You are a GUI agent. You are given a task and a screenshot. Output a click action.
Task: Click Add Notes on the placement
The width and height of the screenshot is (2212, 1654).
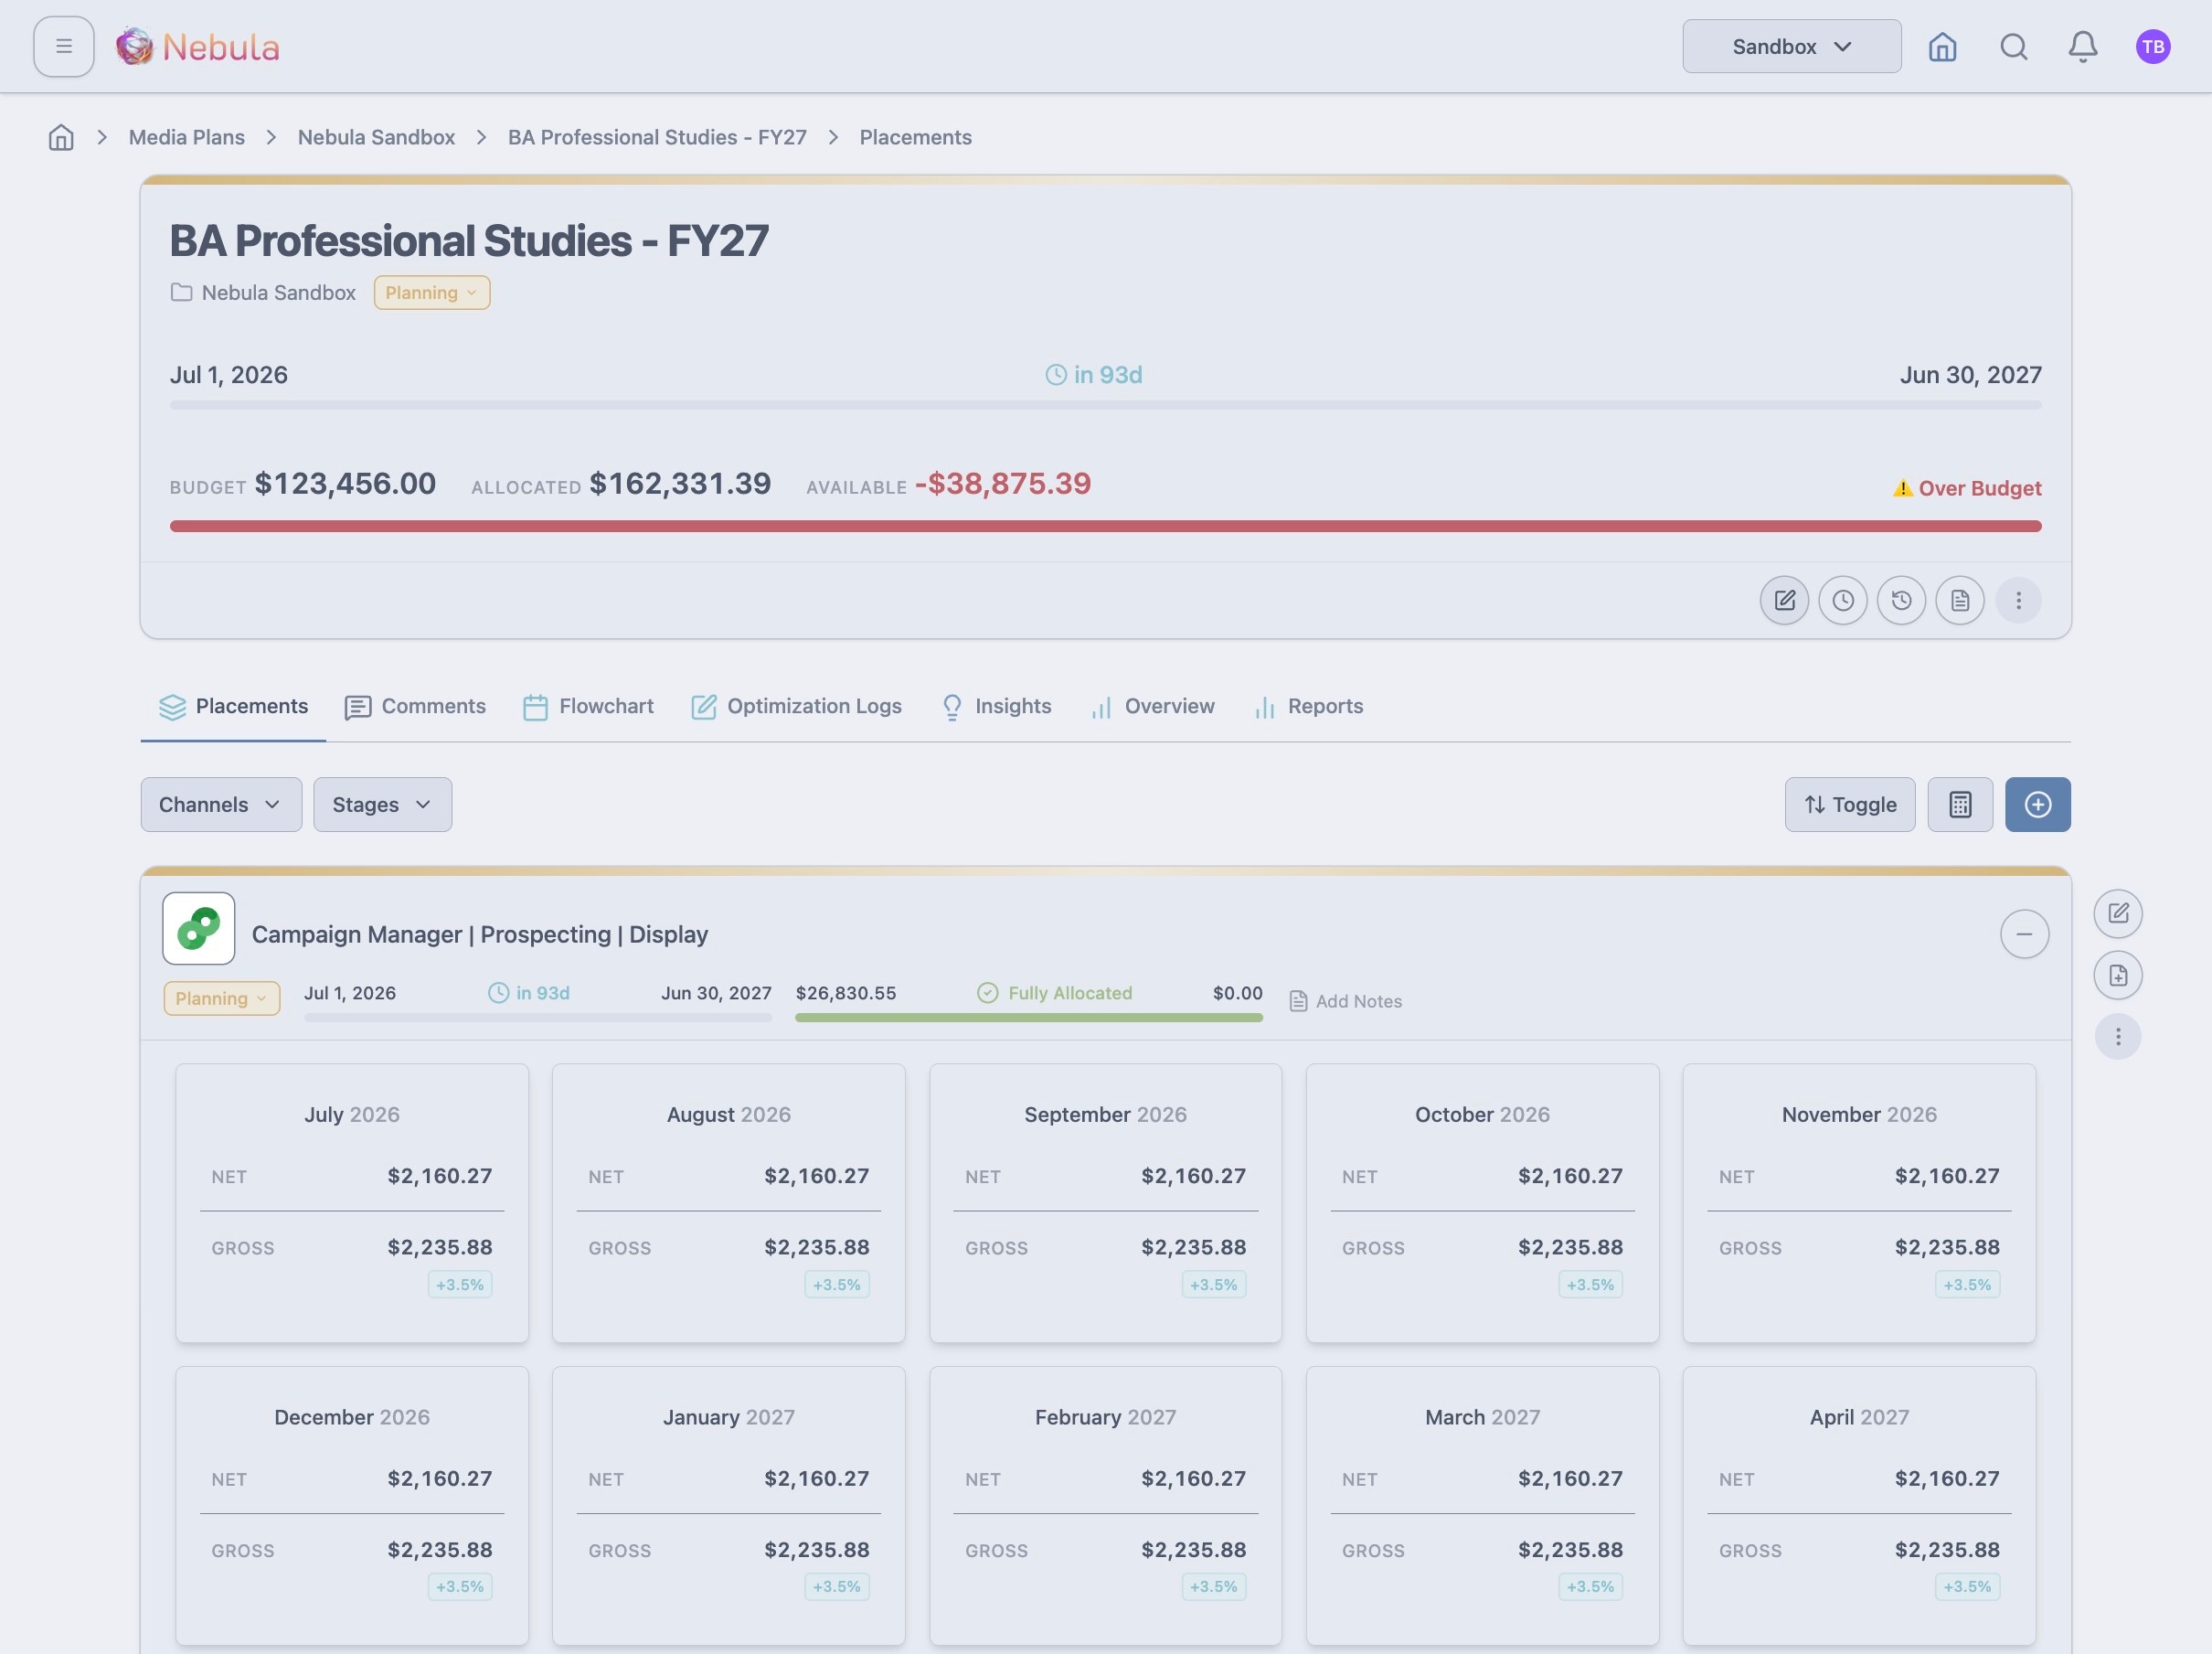point(1346,1001)
